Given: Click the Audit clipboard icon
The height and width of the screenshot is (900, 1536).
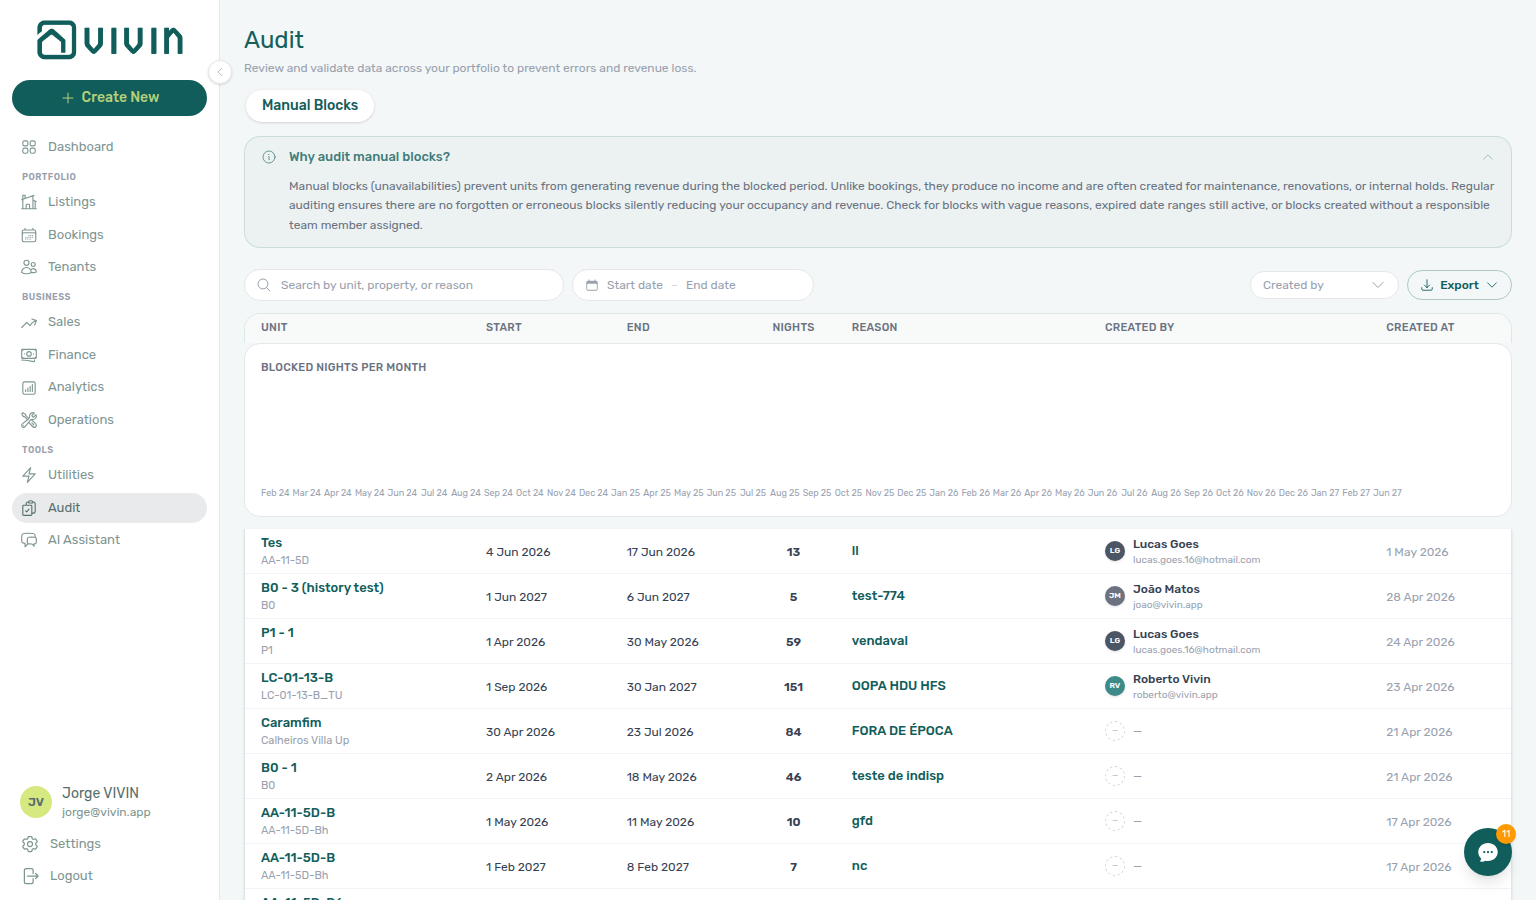Looking at the screenshot, I should [x=29, y=508].
